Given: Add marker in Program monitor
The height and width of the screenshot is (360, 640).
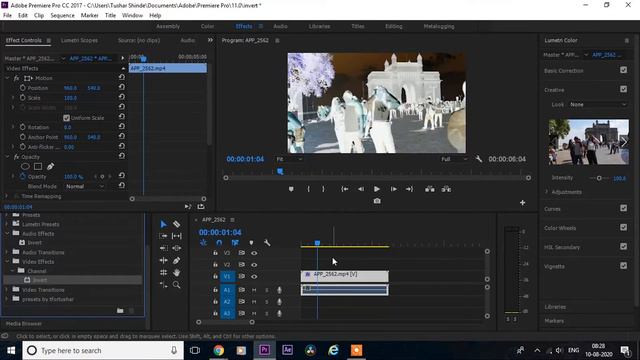Looking at the screenshot, I should (x=291, y=189).
